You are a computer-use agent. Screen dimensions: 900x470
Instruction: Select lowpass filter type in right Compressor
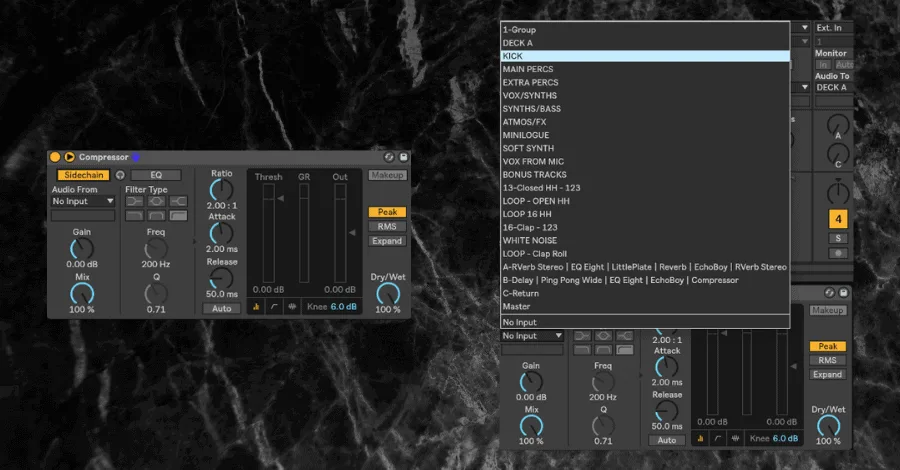coord(582,349)
